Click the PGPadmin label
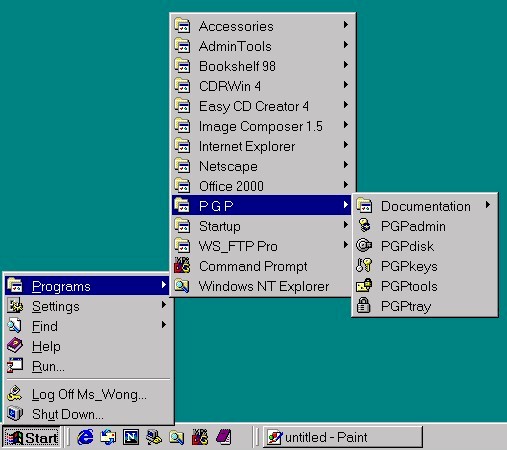This screenshot has width=507, height=450. pos(413,226)
